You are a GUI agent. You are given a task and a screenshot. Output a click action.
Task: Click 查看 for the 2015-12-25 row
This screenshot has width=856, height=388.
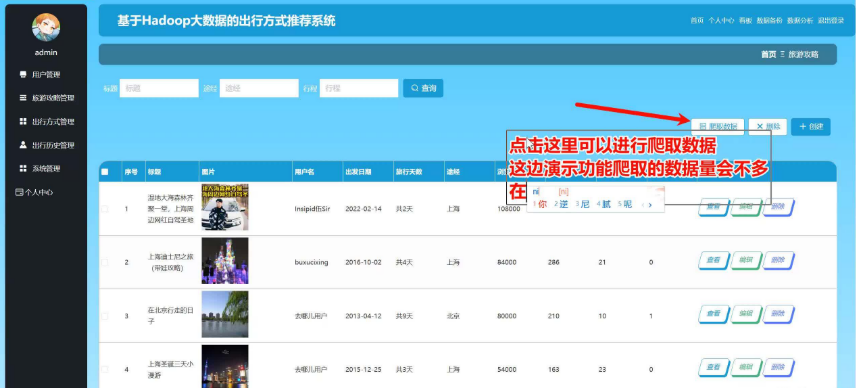click(714, 368)
